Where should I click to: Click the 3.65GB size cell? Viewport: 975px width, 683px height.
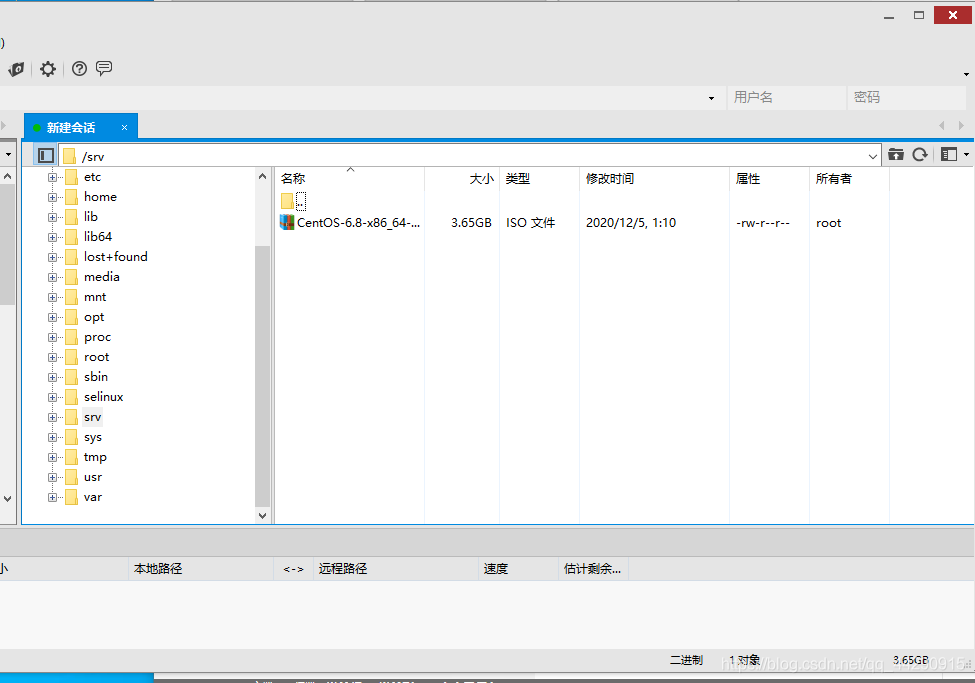pos(471,223)
